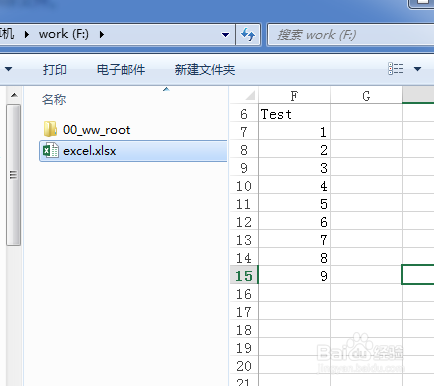Select row 7 header in Excel
The image size is (434, 386).
click(x=244, y=132)
